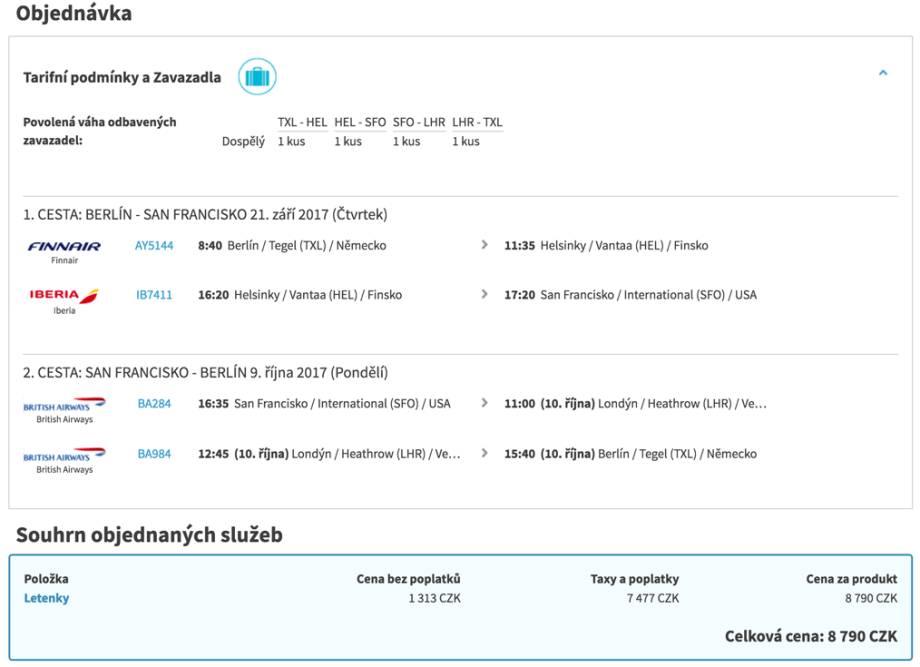The image size is (920, 667).
Task: Collapse the Tarifní podmínky a Zavazadla section
Action: point(882,73)
